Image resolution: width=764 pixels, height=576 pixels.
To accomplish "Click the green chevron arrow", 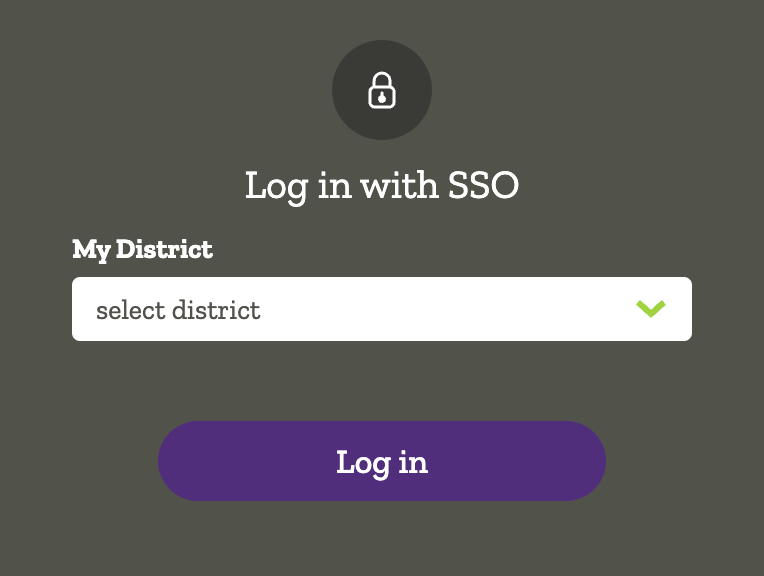I will point(651,309).
